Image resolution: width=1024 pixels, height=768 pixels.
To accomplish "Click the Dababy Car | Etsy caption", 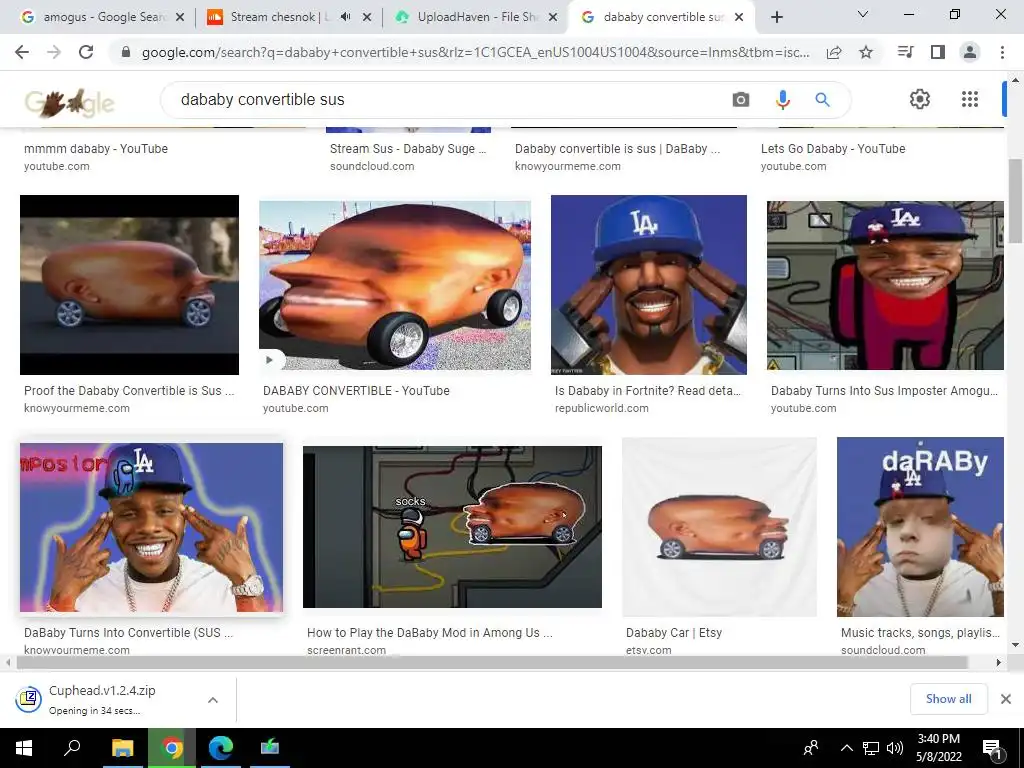I will (673, 632).
